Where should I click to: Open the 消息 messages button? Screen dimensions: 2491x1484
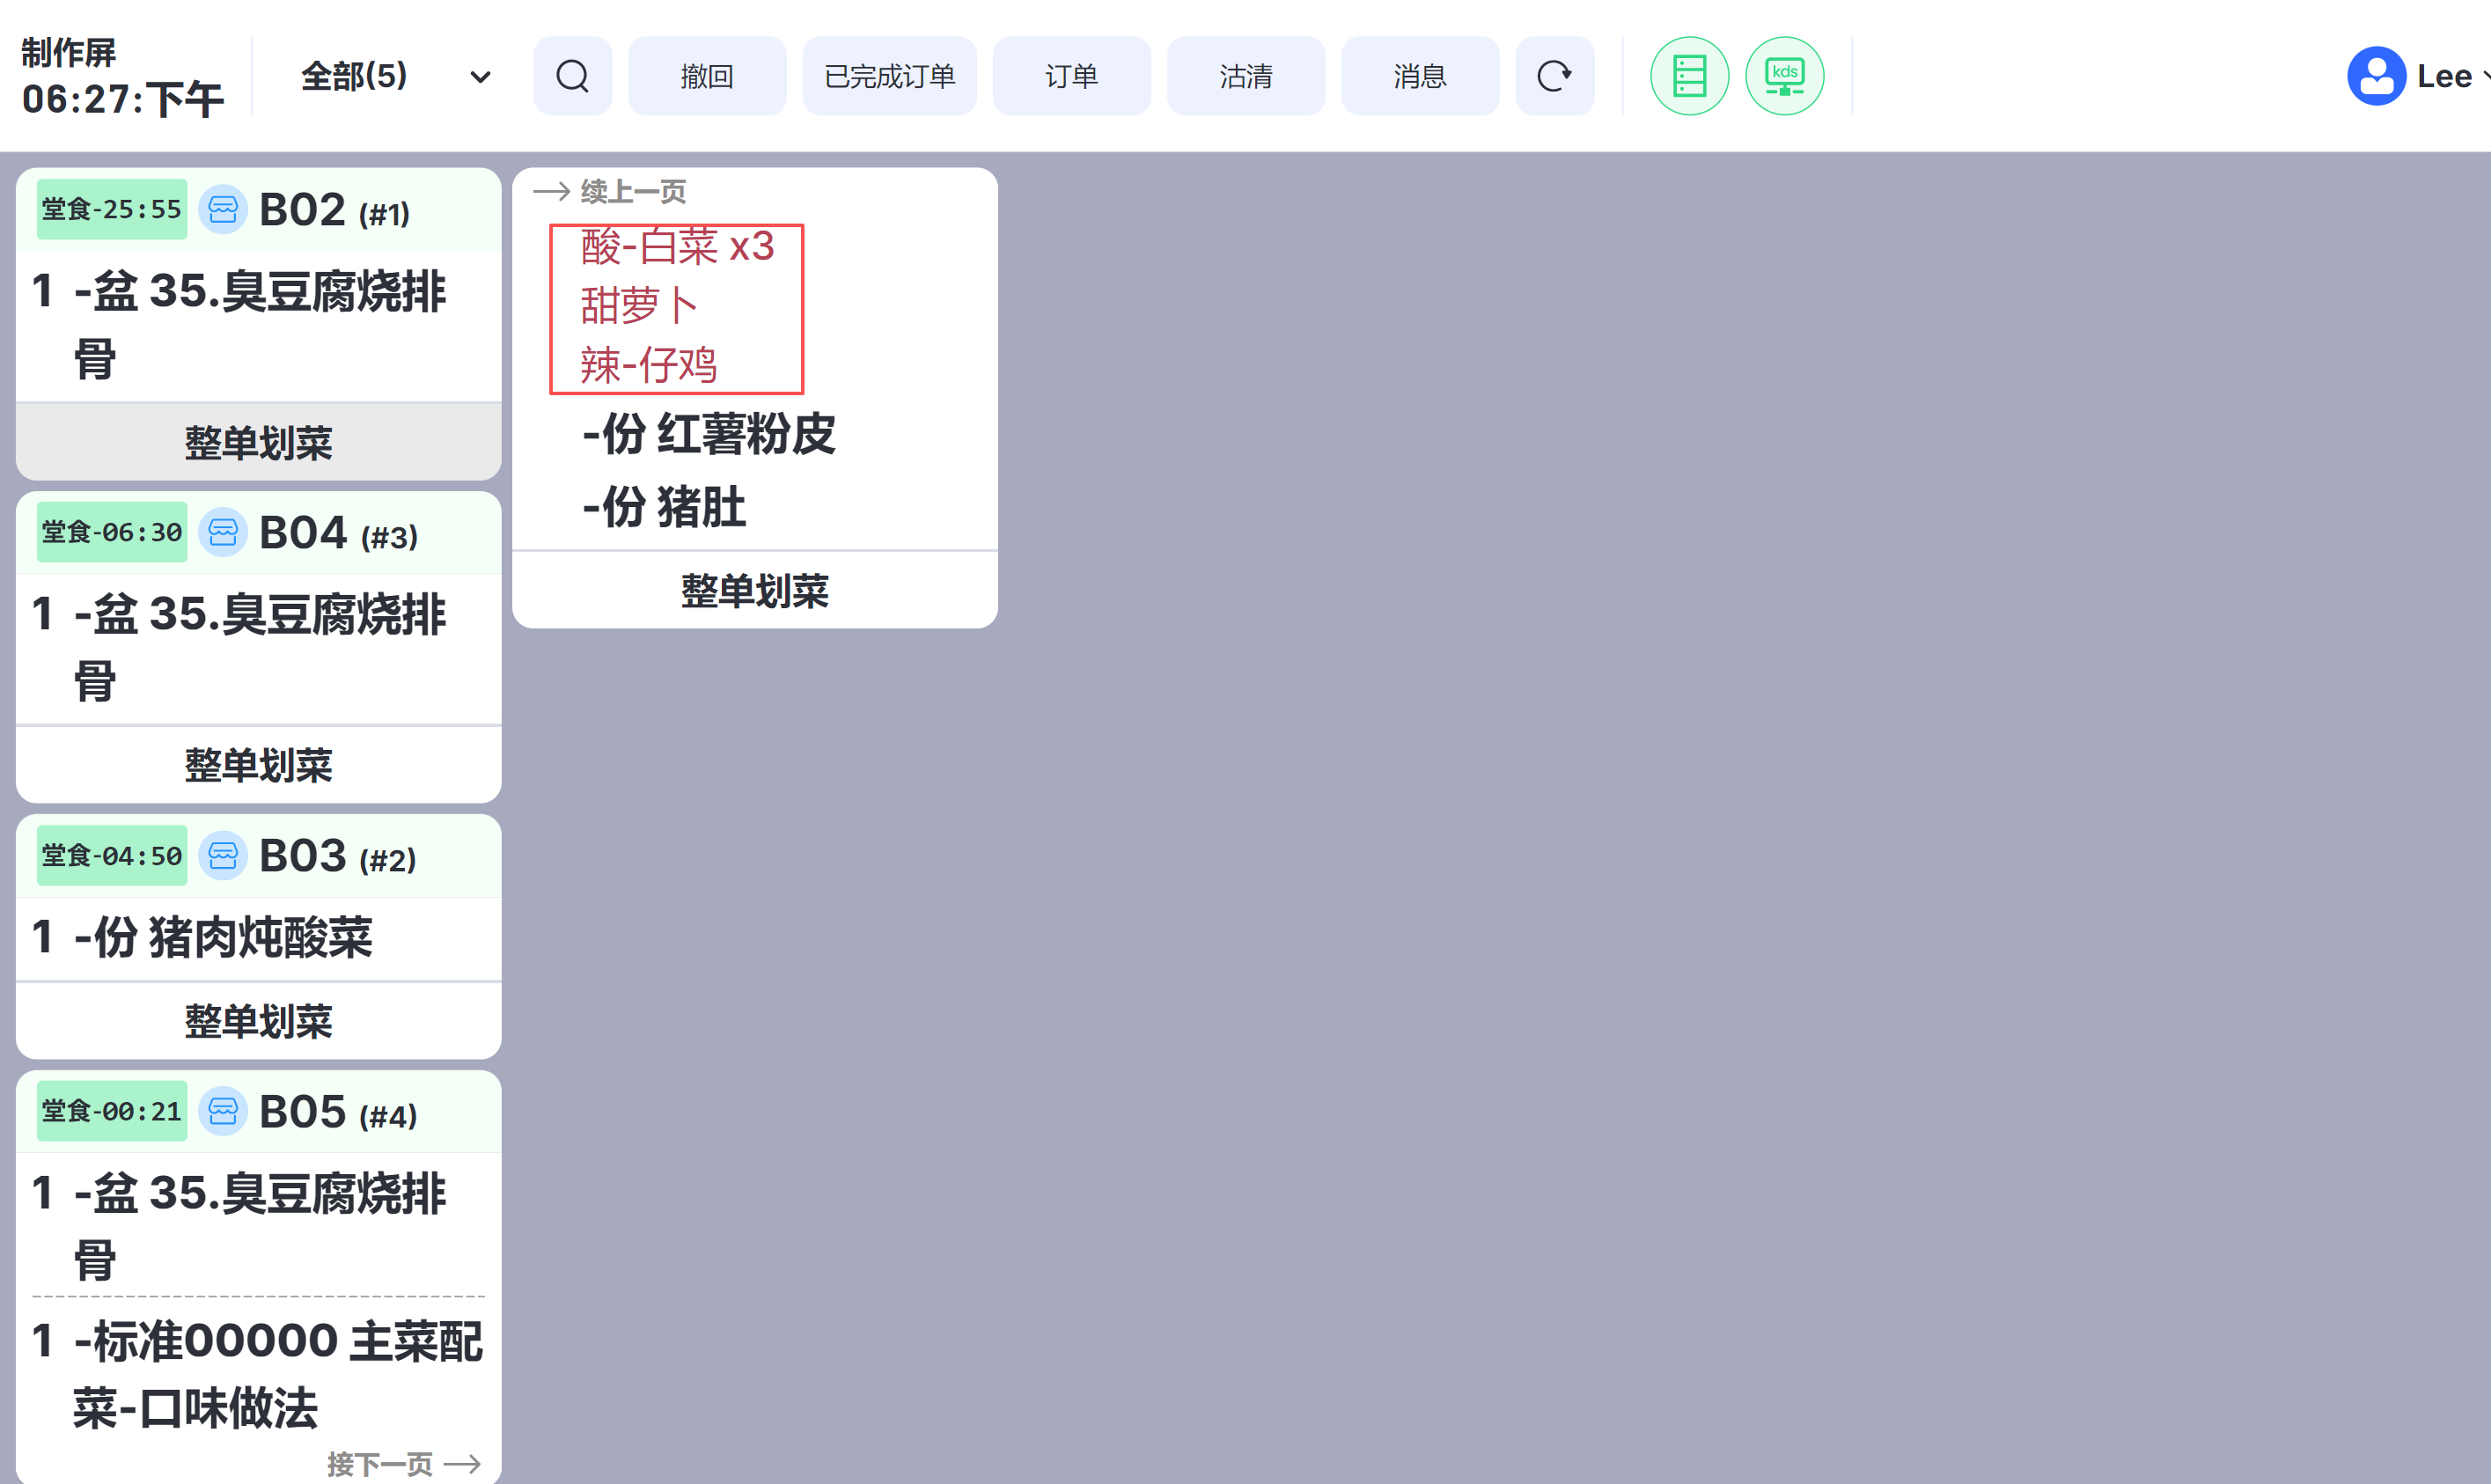pyautogui.click(x=1419, y=76)
